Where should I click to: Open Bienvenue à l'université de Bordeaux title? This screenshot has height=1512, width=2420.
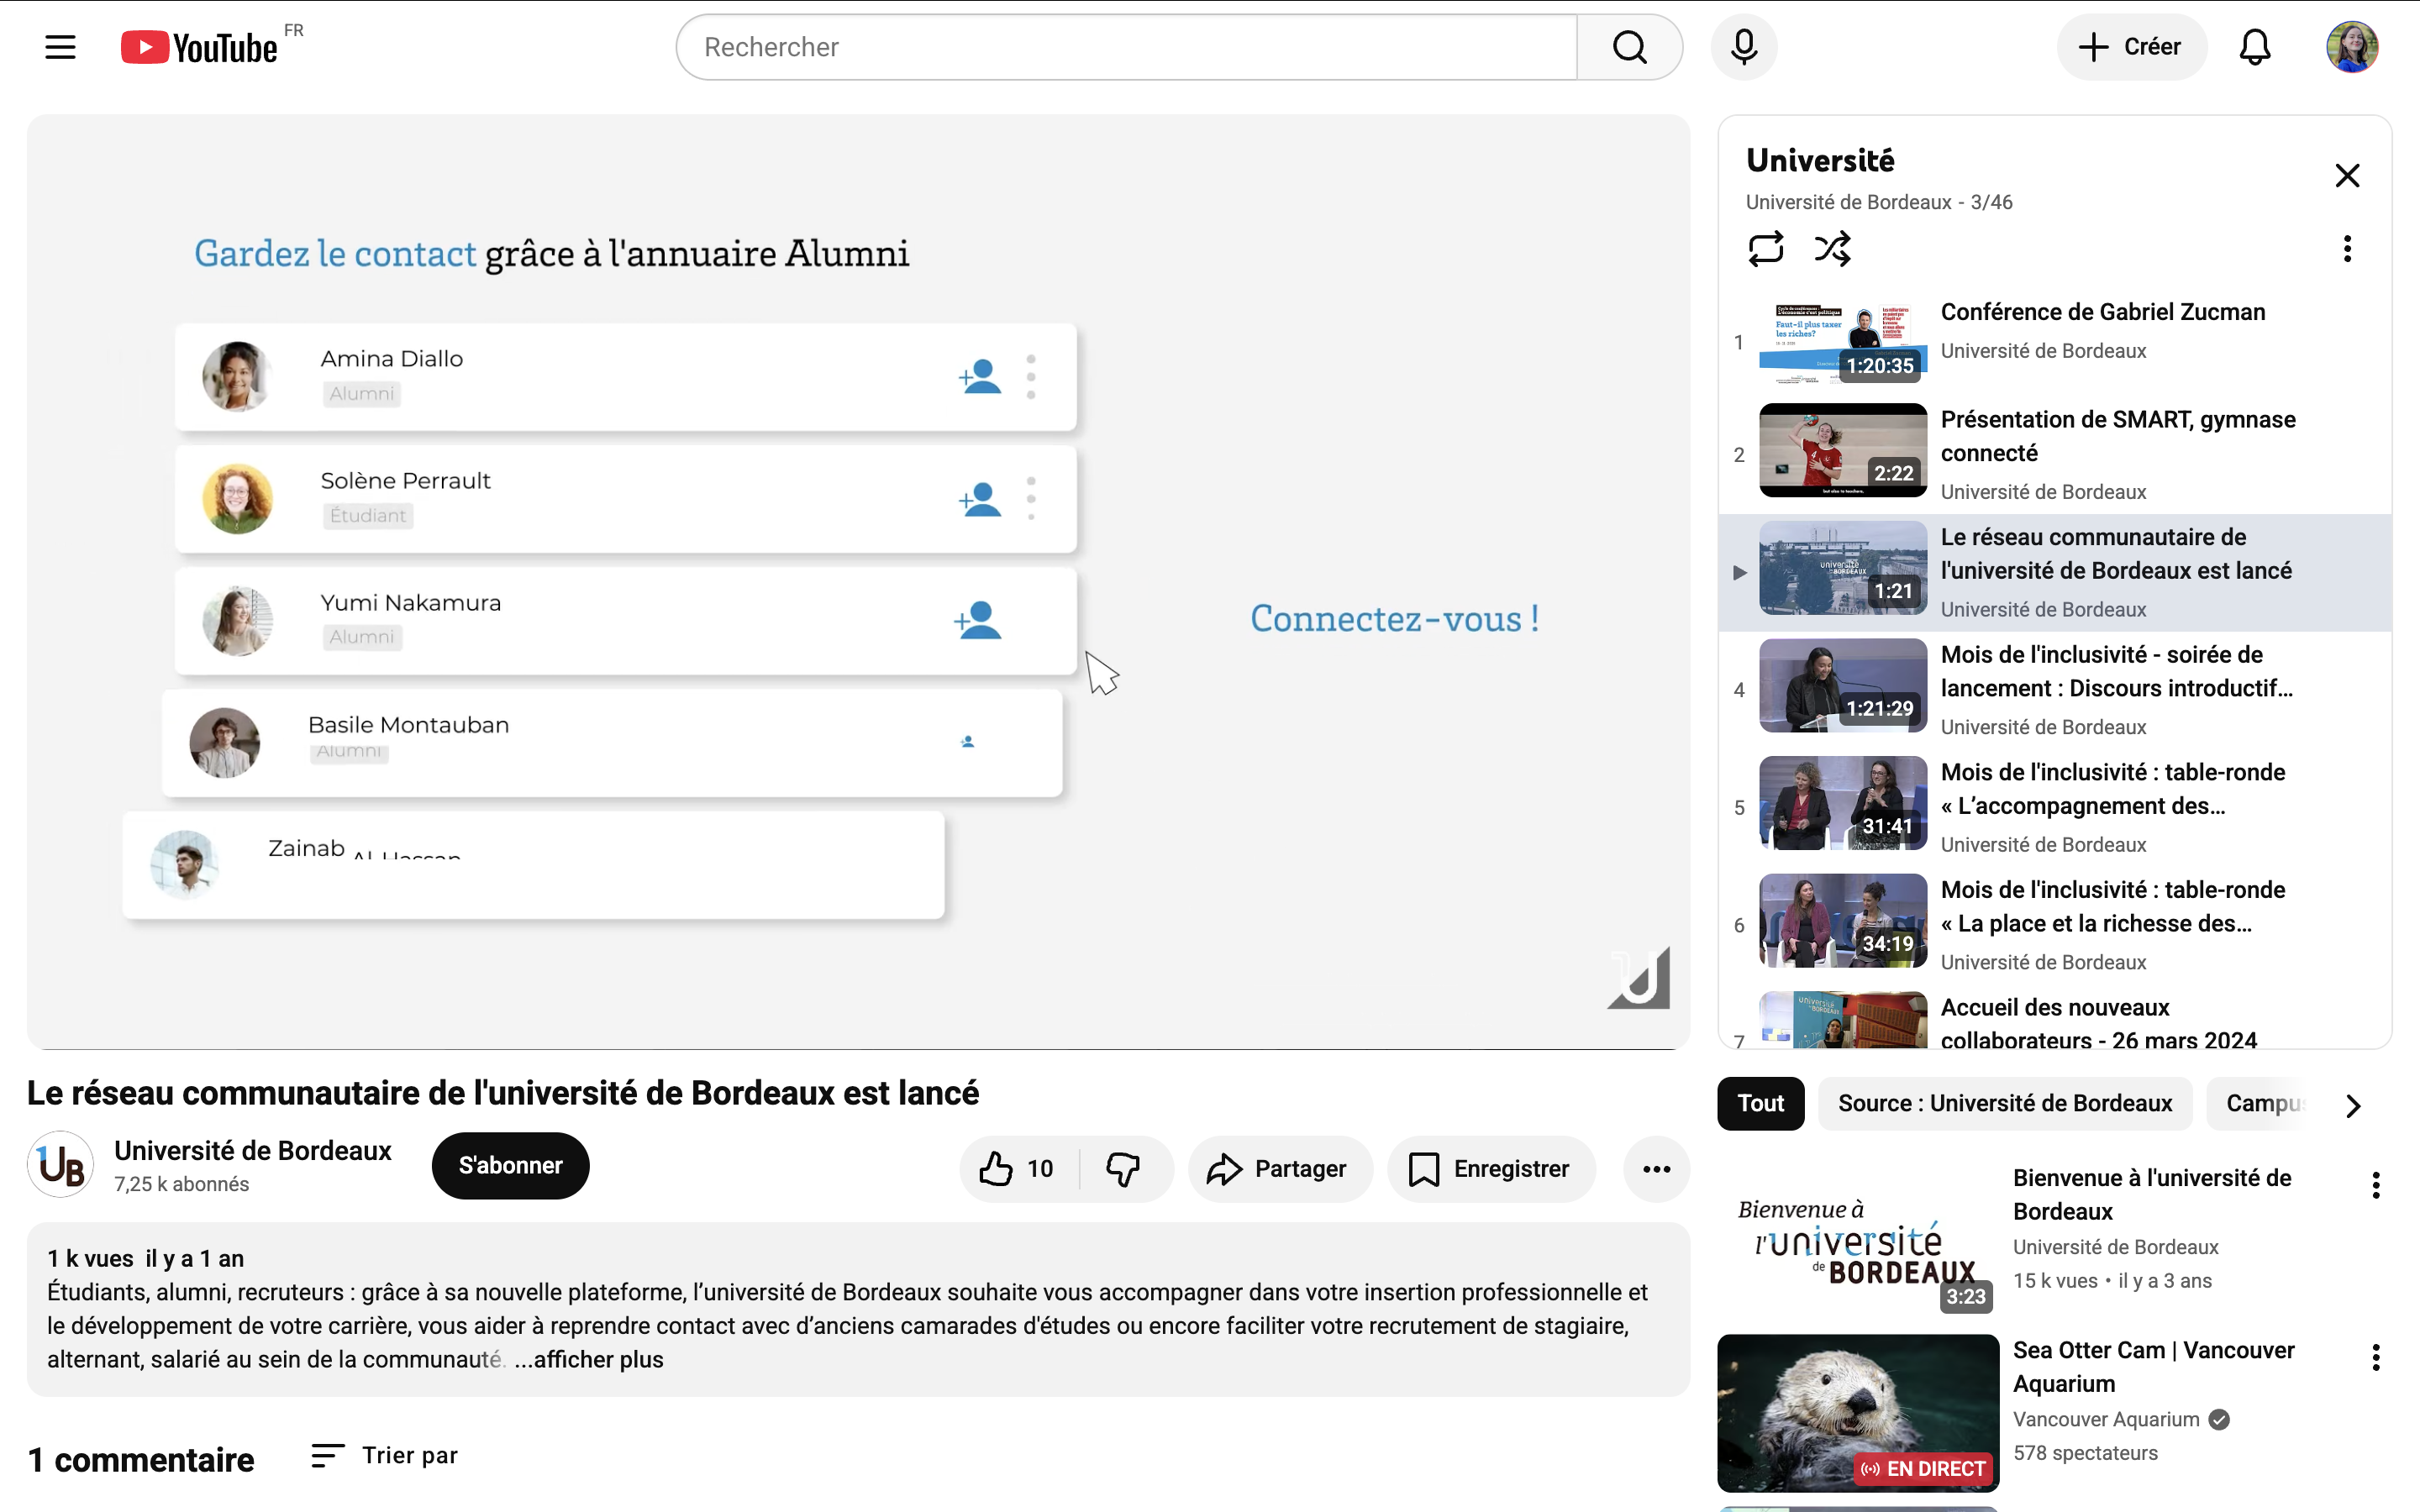[x=2152, y=1195]
